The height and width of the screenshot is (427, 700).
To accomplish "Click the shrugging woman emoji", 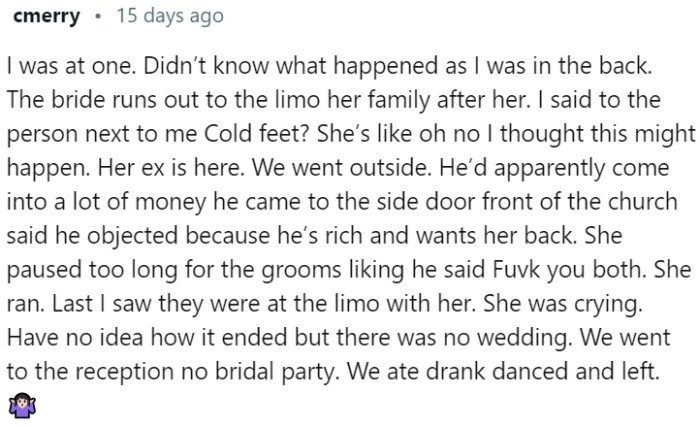I will [19, 407].
